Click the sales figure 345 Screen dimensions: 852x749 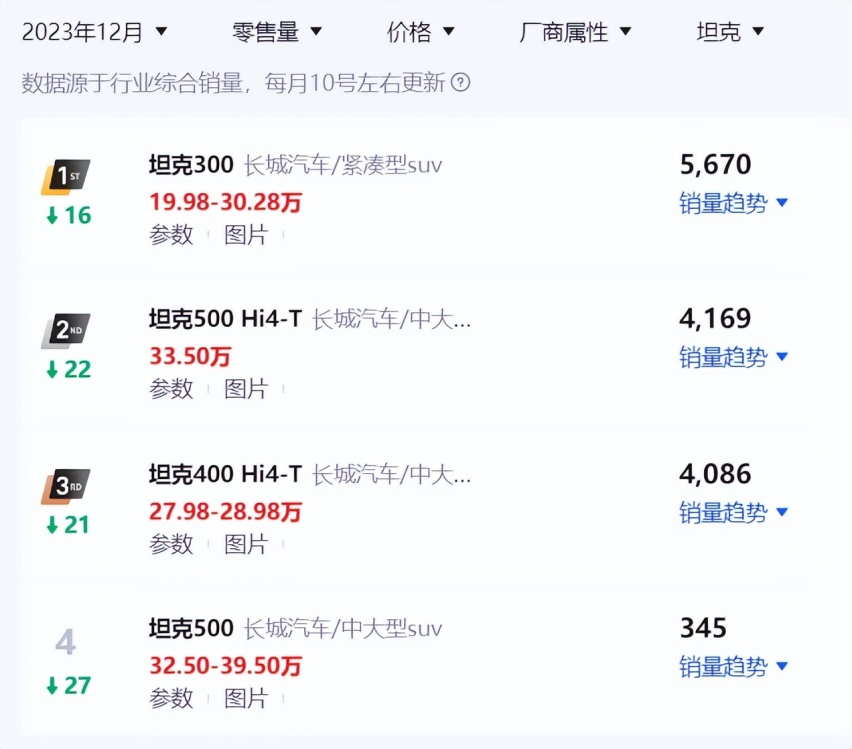coord(703,628)
